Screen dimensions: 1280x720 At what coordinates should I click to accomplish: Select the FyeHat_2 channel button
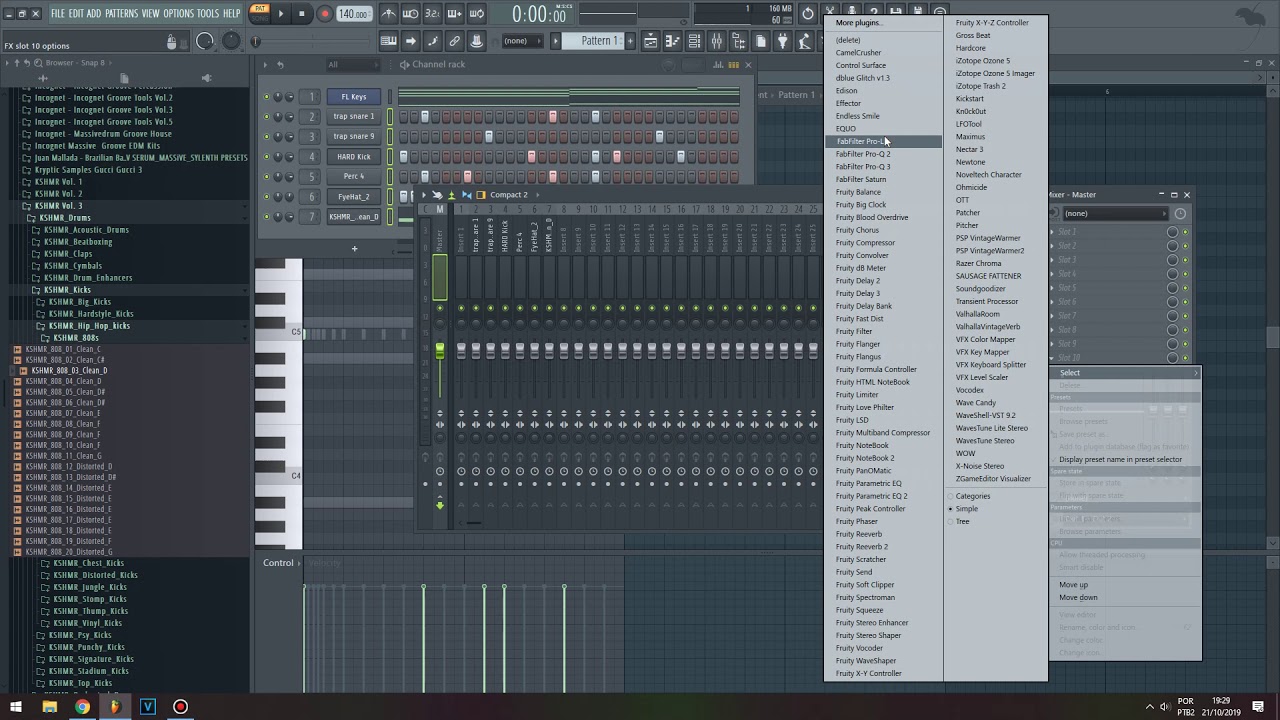click(354, 197)
